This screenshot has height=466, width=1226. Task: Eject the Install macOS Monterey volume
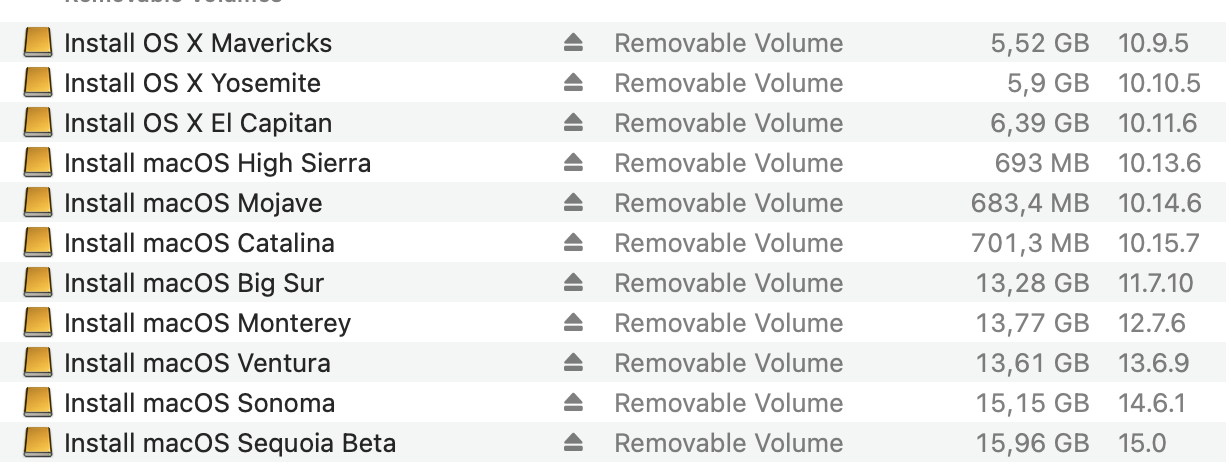(572, 323)
